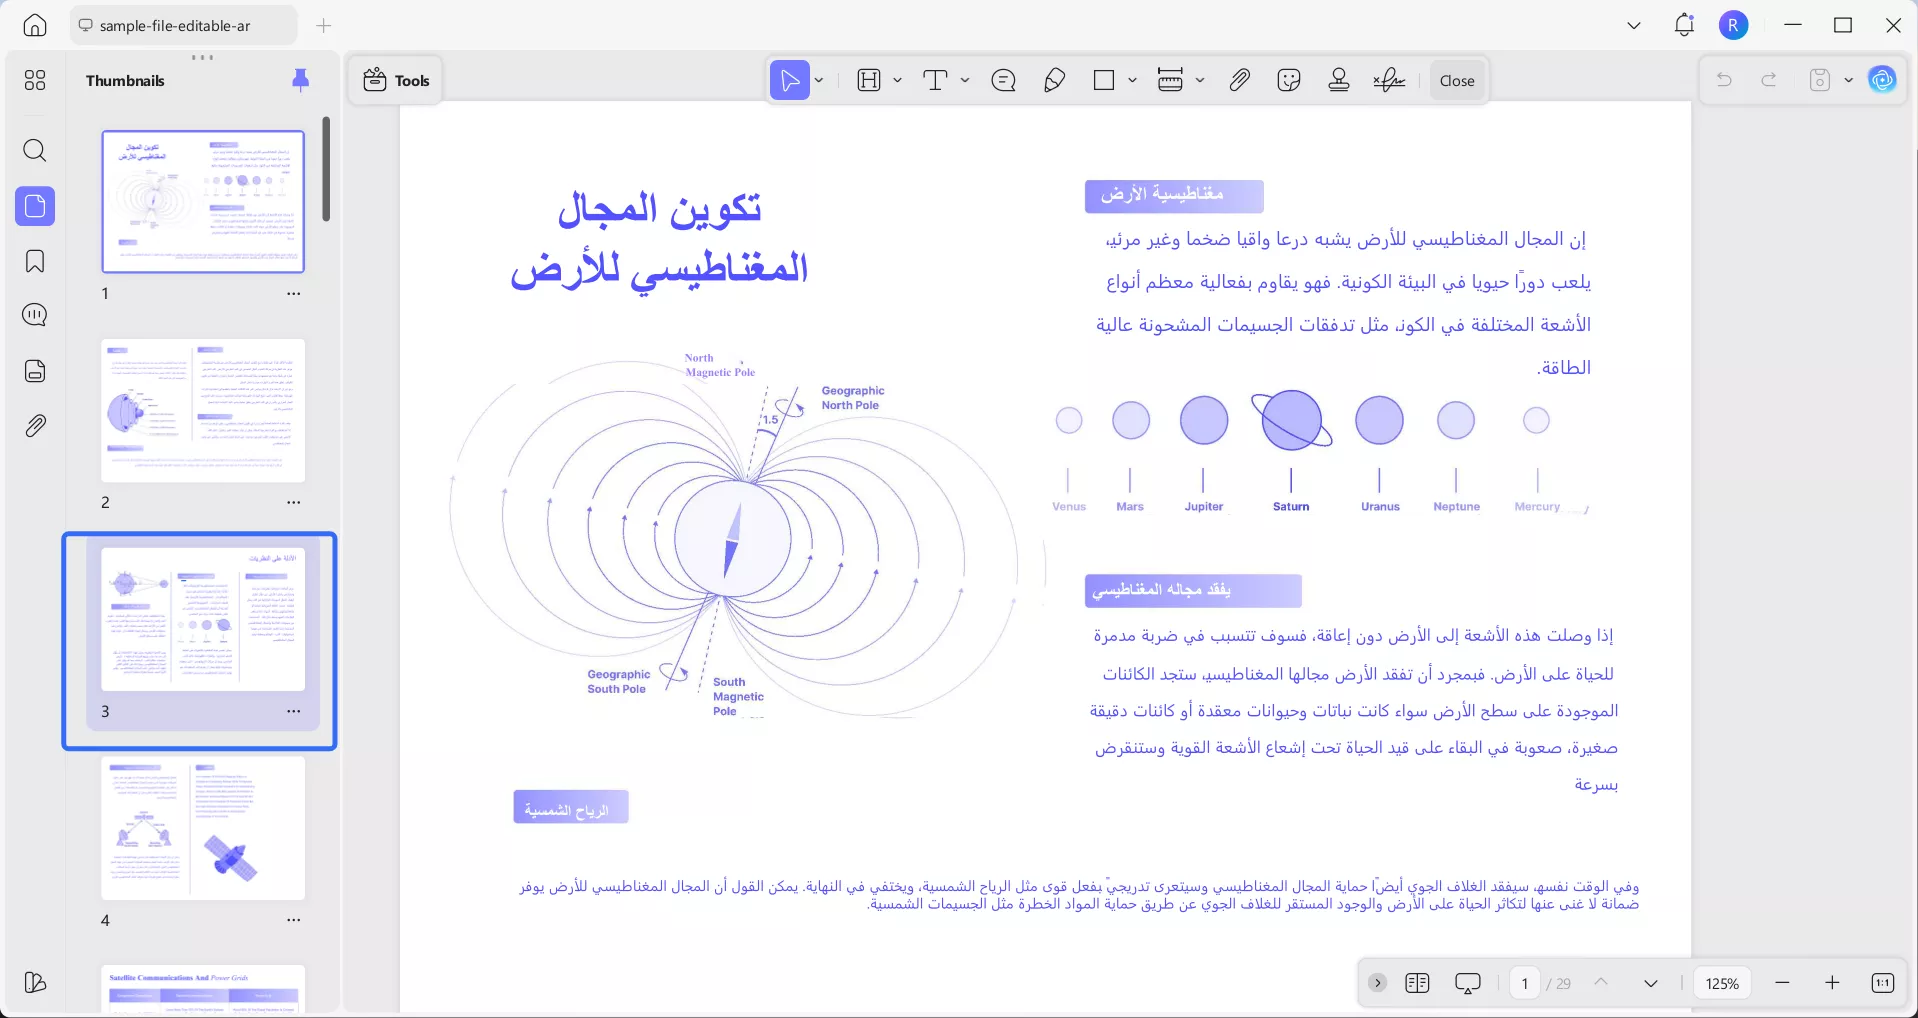This screenshot has width=1918, height=1018.
Task: Attach a file using the paperclip tool
Action: 1239,80
